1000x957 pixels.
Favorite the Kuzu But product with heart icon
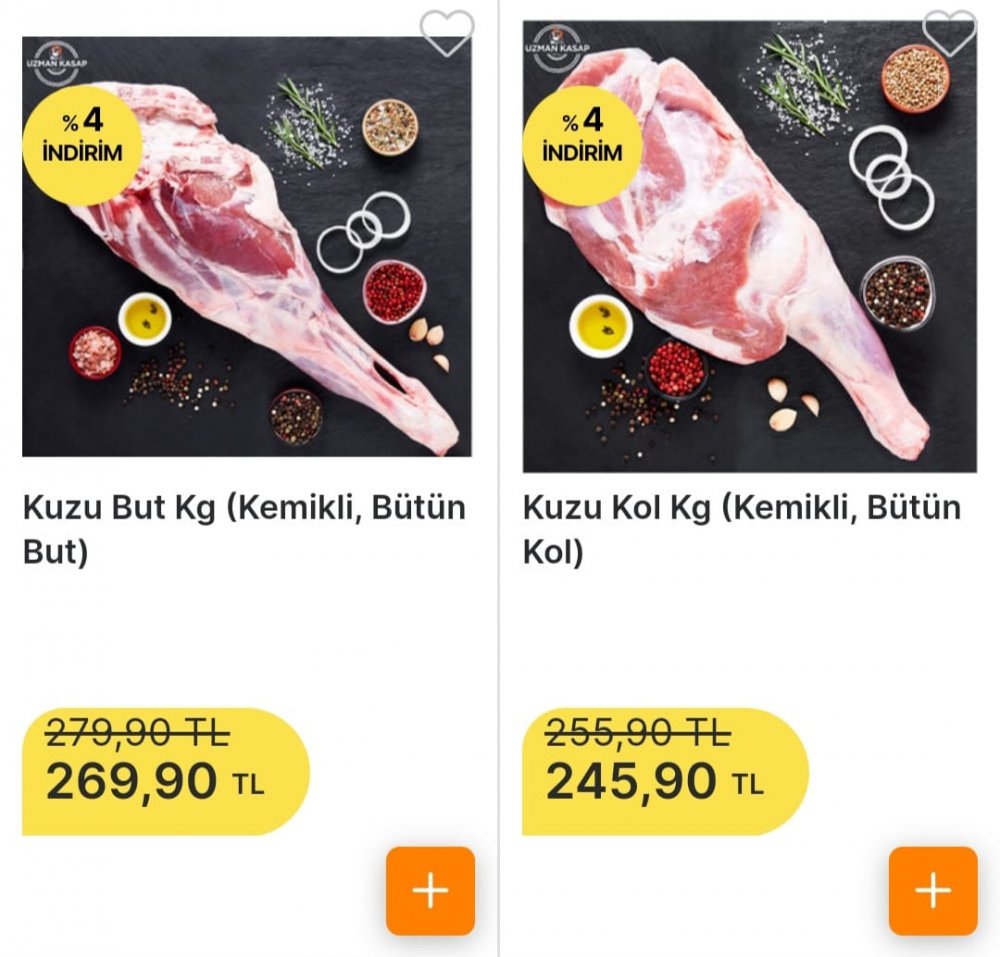pyautogui.click(x=447, y=33)
